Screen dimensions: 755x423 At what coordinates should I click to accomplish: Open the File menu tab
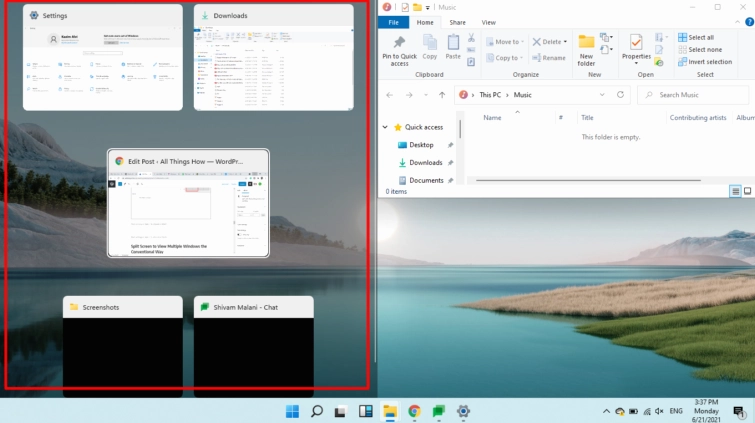coord(393,22)
